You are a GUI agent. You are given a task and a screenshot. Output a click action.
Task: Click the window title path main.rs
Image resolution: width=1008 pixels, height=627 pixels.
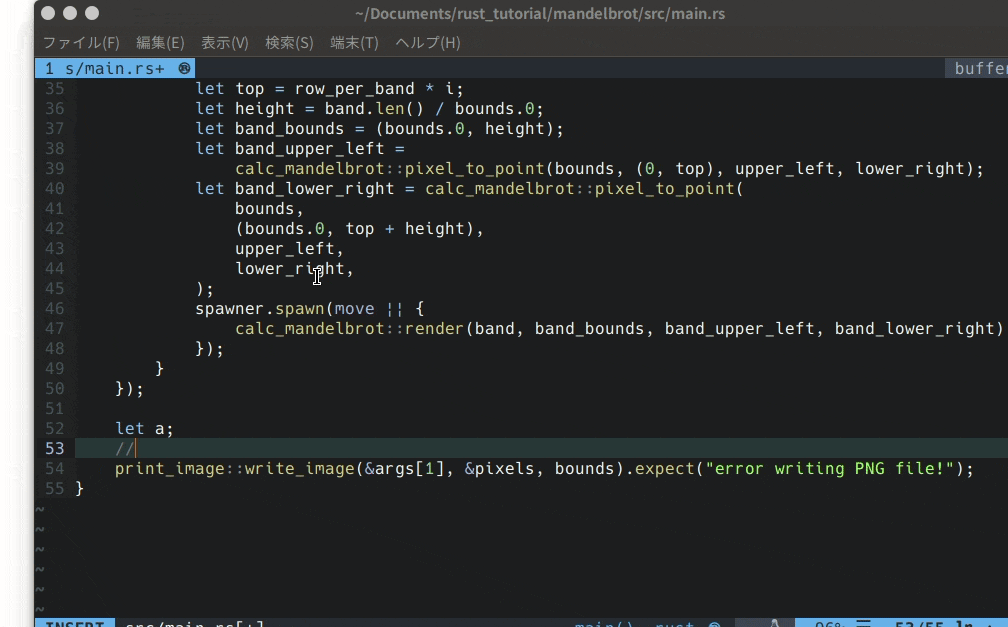click(x=540, y=14)
